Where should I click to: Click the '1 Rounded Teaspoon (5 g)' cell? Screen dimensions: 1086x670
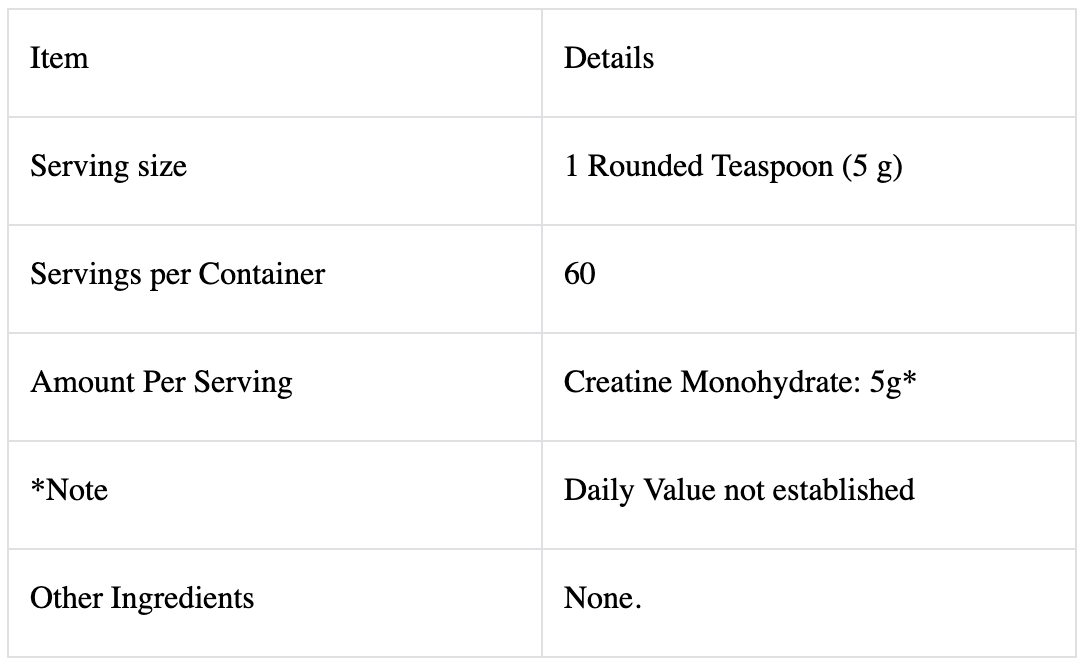732,166
